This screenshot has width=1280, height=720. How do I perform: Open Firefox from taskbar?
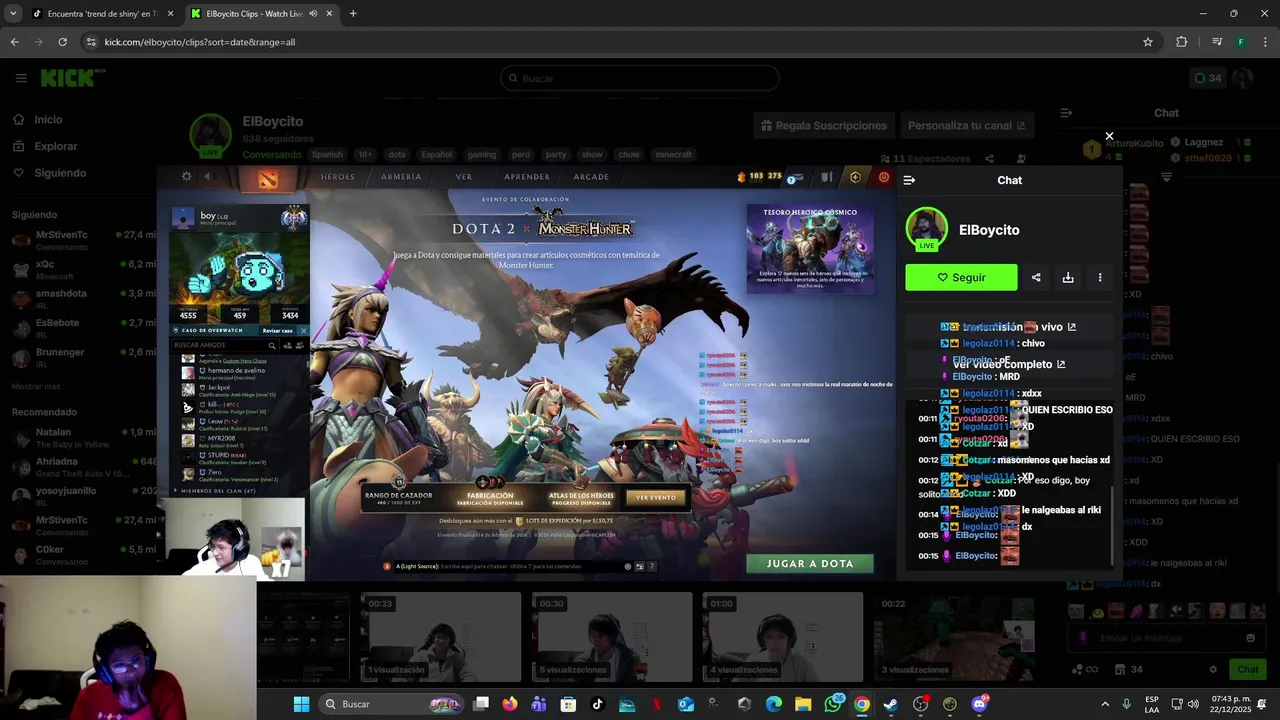click(510, 704)
